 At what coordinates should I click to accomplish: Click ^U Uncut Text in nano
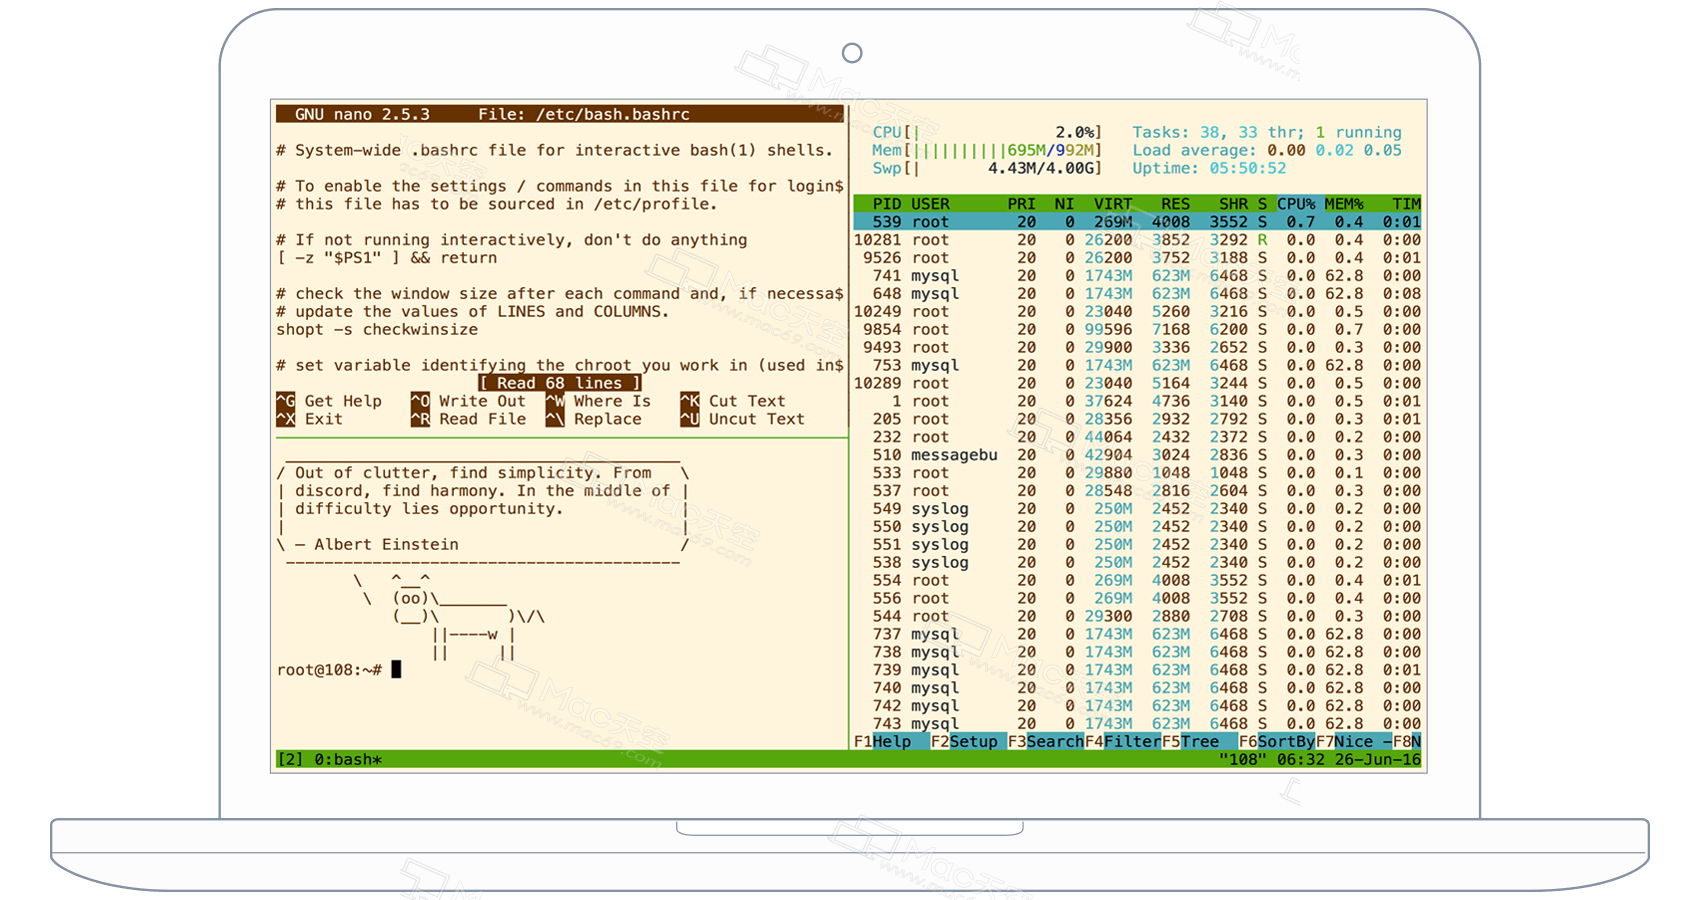point(742,419)
